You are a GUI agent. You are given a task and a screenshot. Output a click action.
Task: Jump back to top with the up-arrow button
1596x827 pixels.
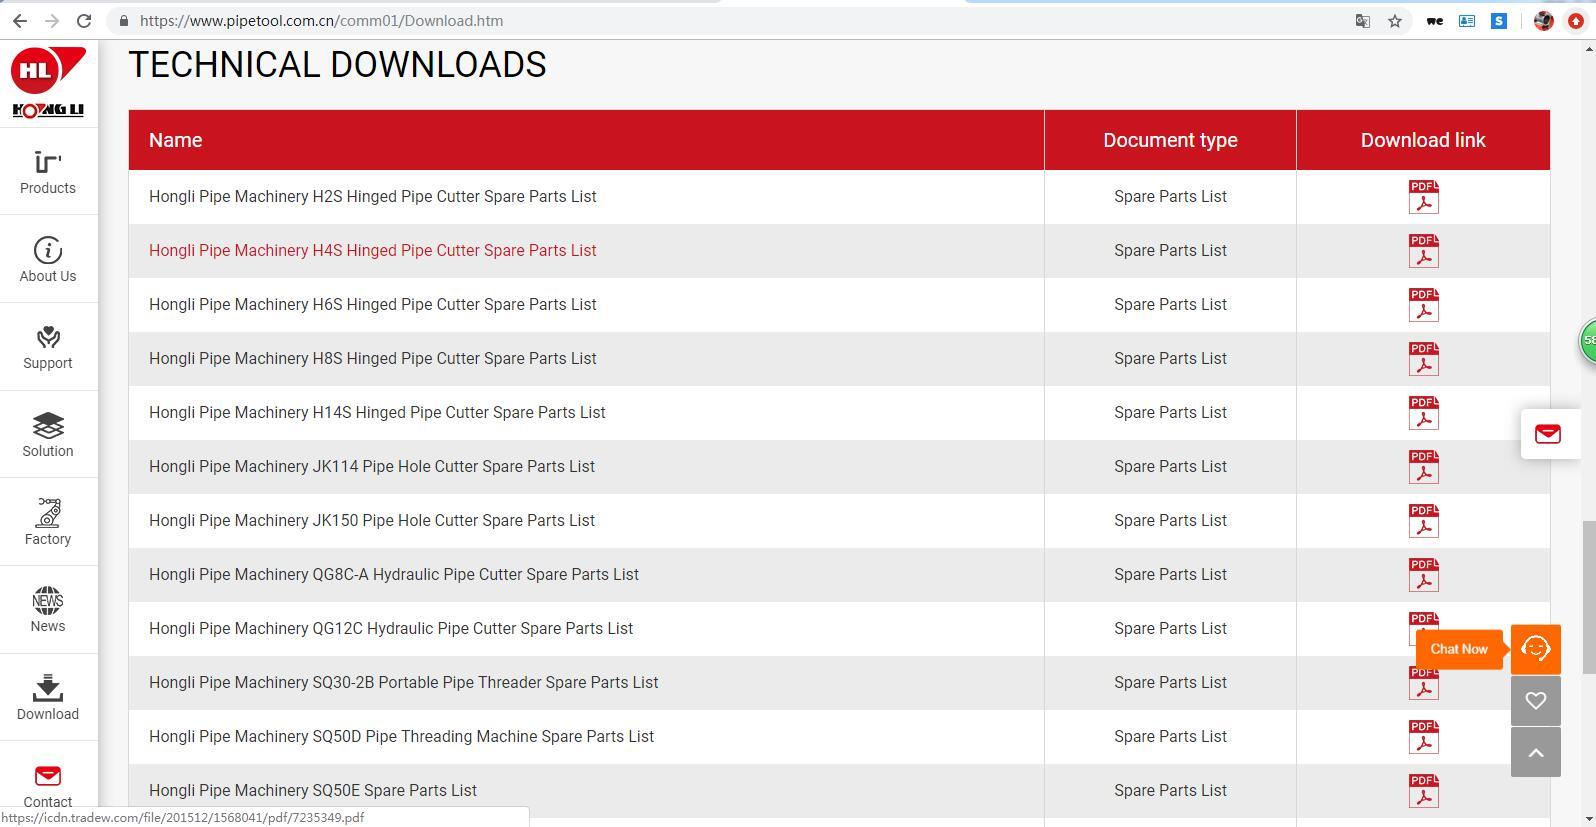point(1535,753)
